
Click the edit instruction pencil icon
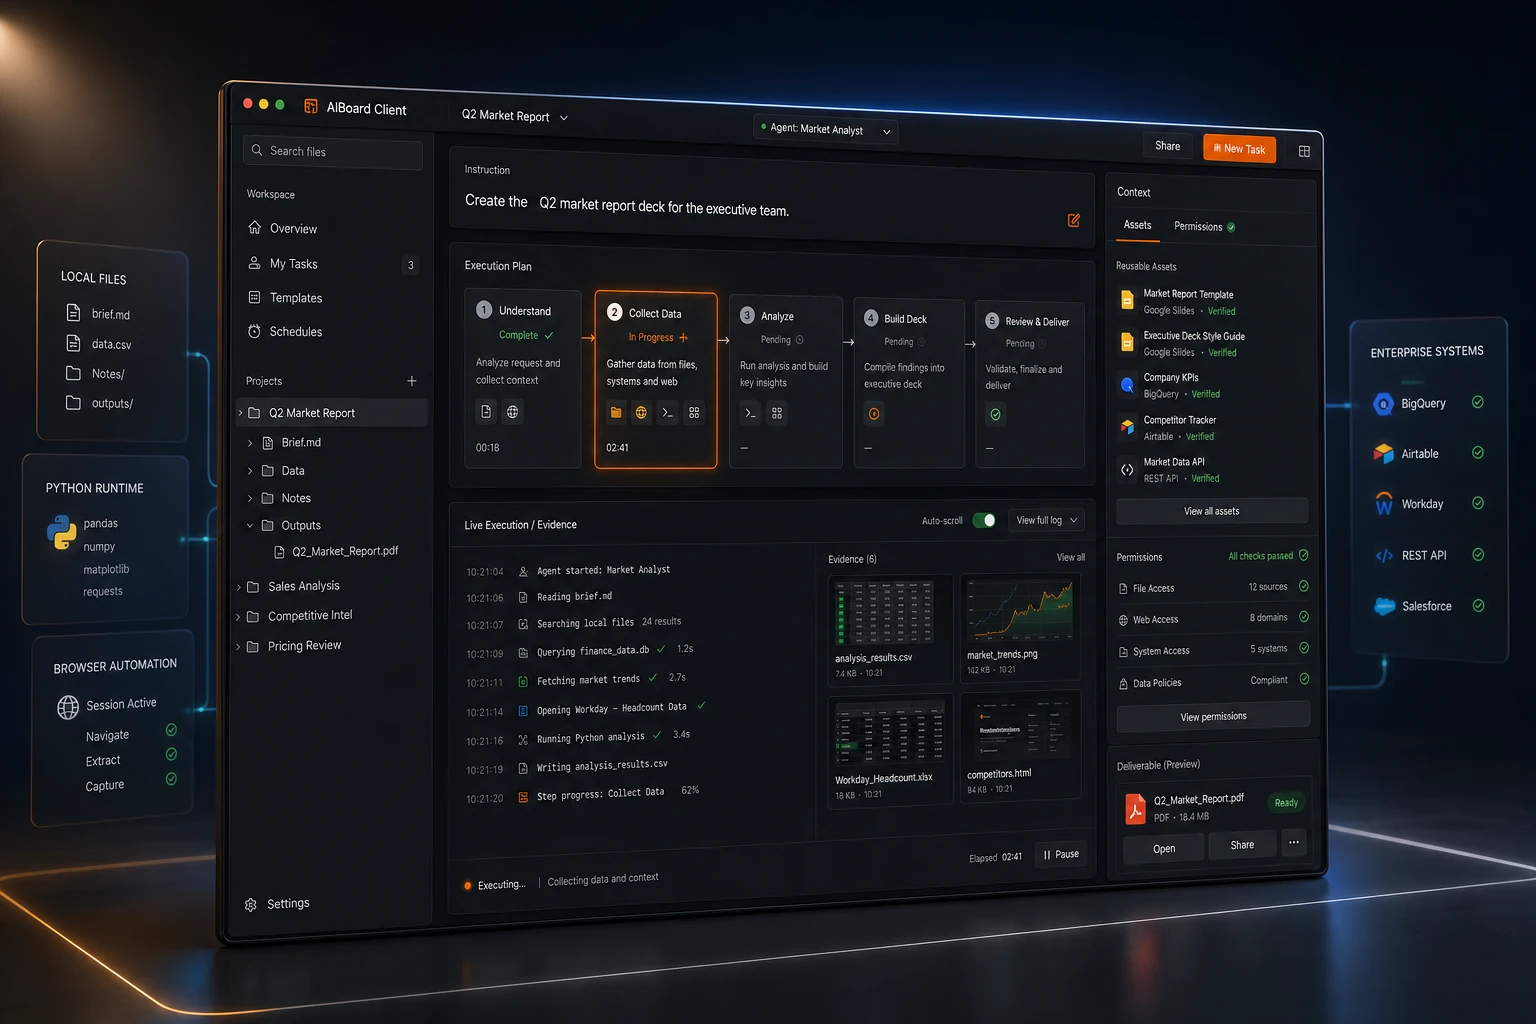pyautogui.click(x=1073, y=220)
